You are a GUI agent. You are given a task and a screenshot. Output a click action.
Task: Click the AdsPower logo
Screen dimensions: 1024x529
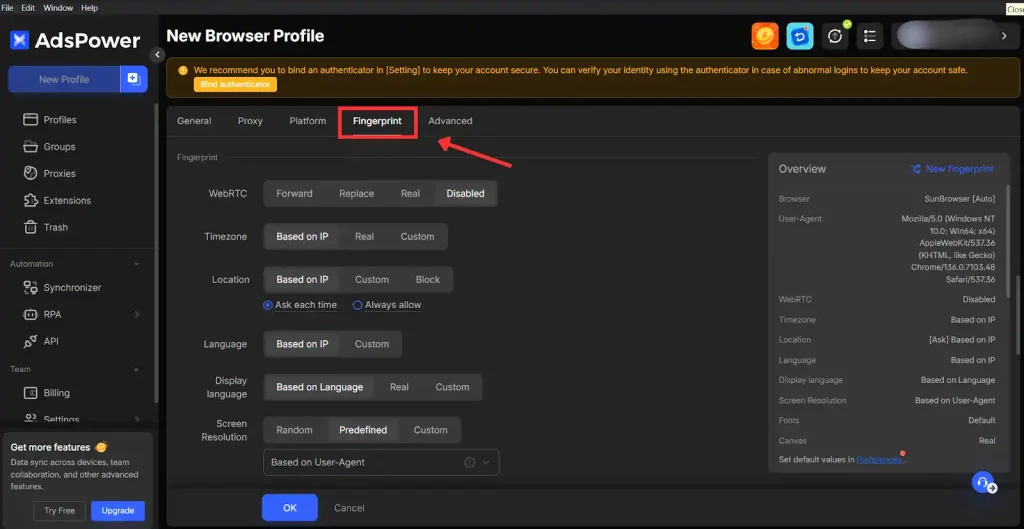tap(75, 40)
